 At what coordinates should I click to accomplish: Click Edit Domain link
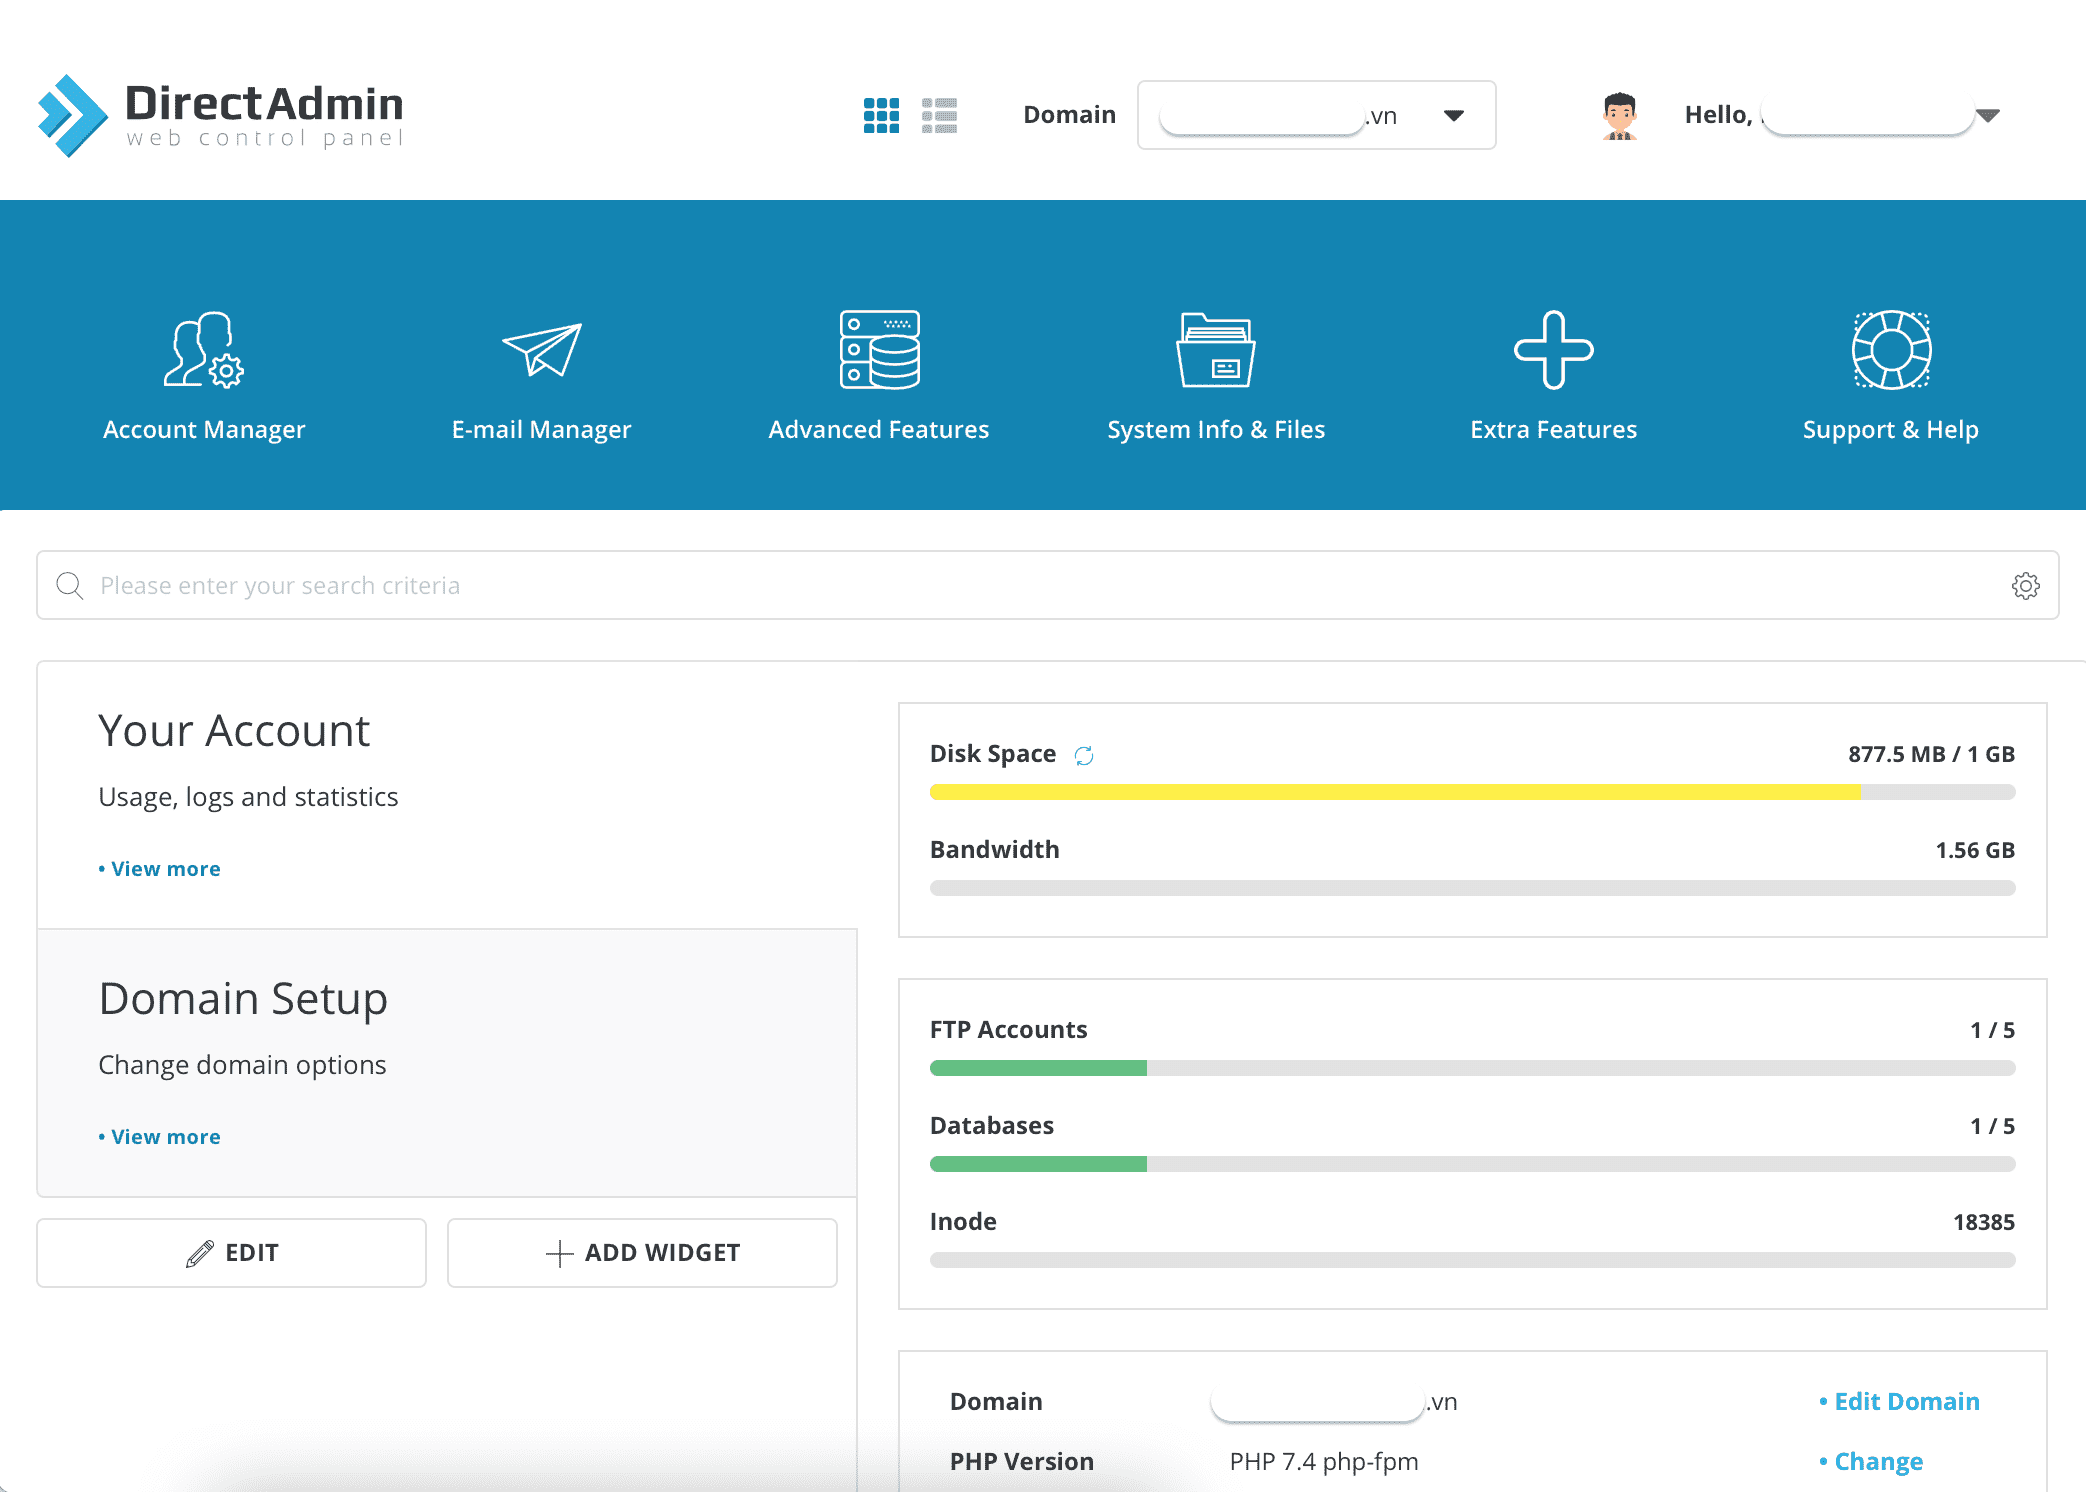coord(1906,1401)
